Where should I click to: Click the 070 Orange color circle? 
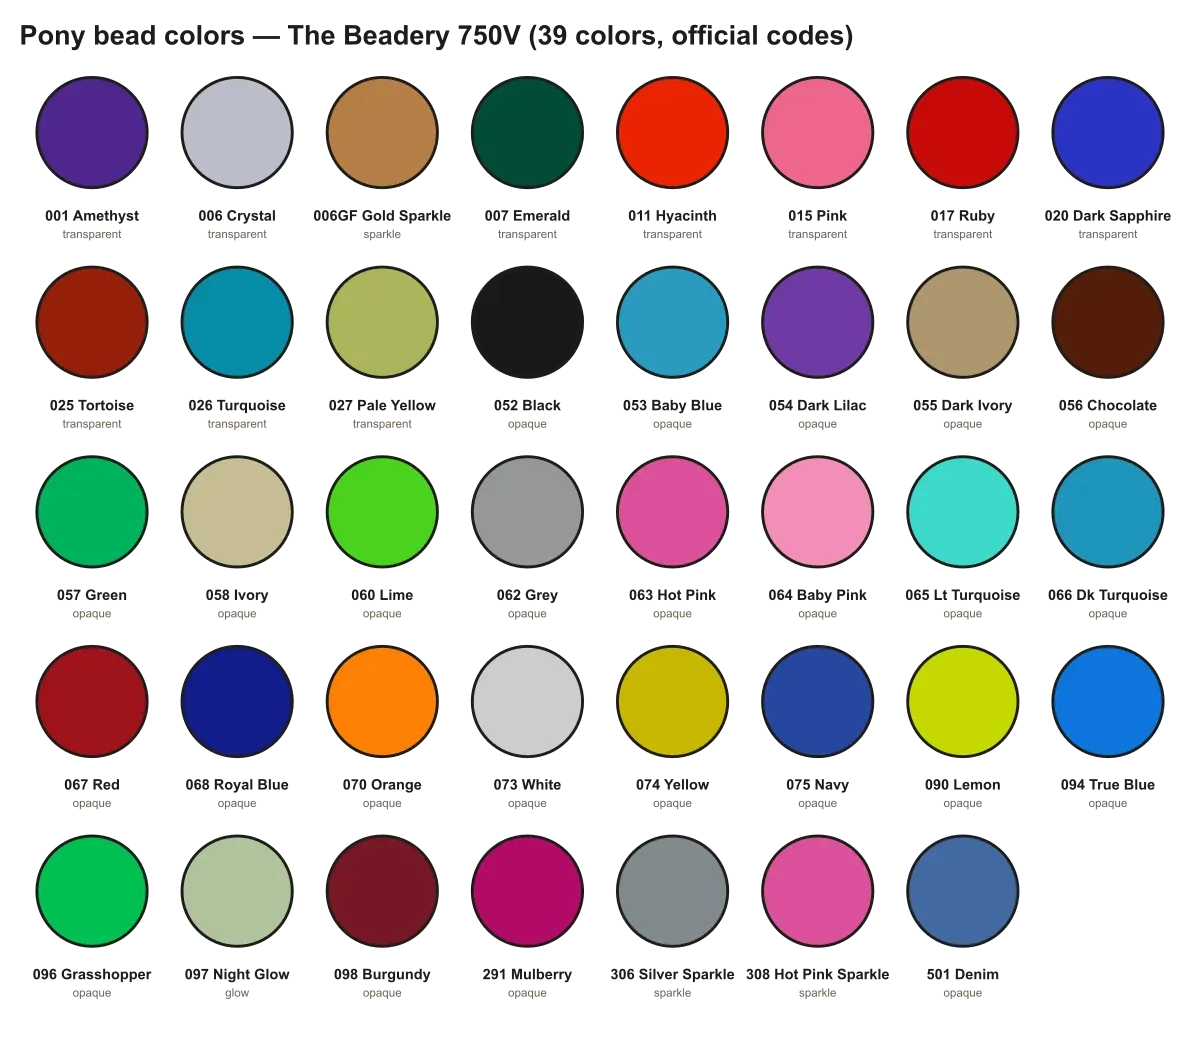pyautogui.click(x=382, y=702)
